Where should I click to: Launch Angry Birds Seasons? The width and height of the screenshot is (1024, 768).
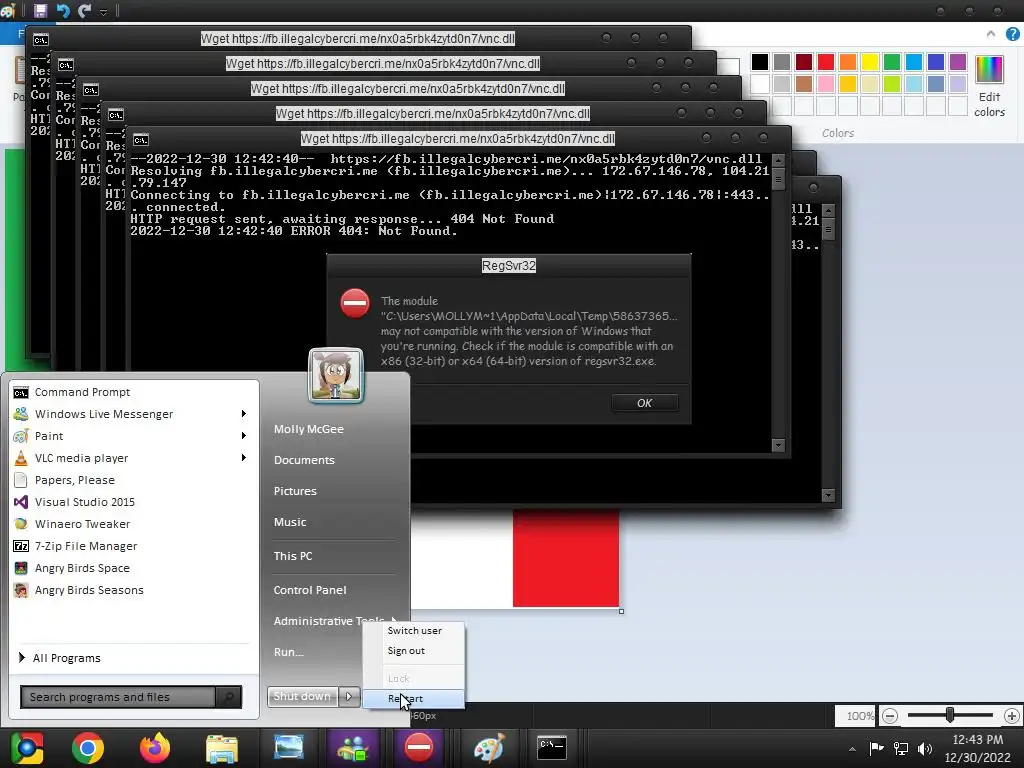coord(134,590)
